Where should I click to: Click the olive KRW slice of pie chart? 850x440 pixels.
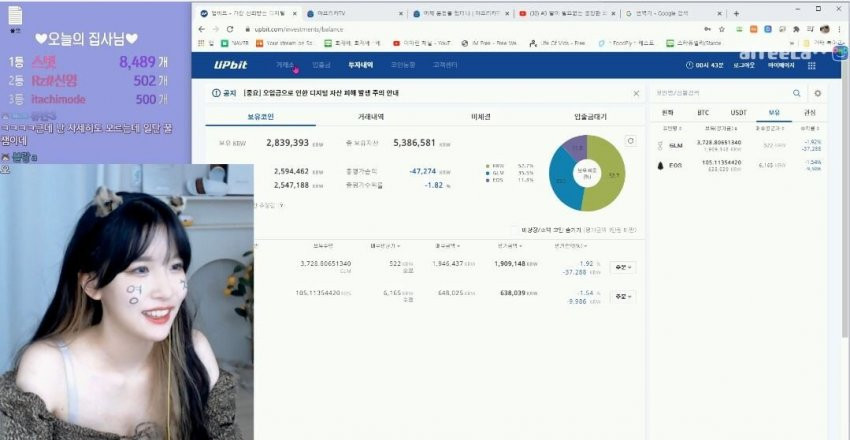click(608, 173)
